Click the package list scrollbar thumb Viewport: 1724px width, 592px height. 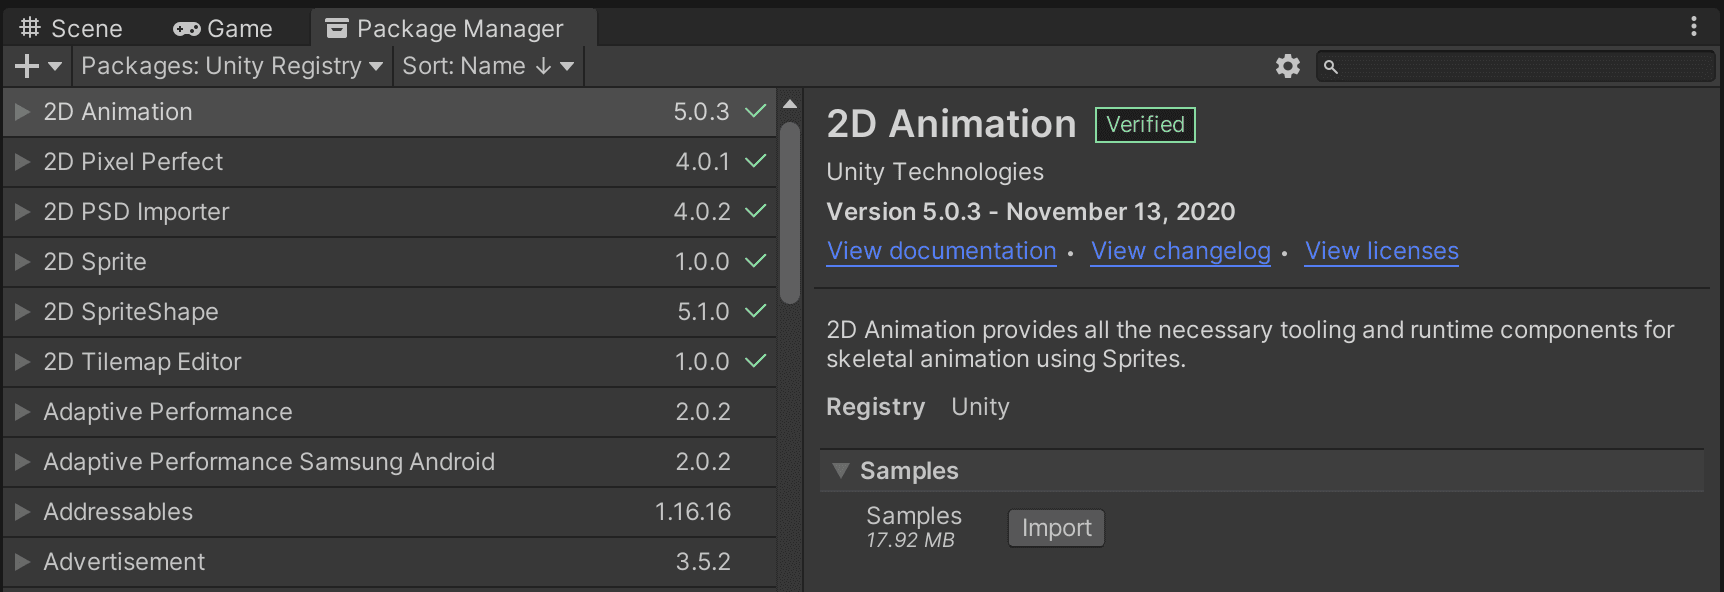[x=790, y=212]
